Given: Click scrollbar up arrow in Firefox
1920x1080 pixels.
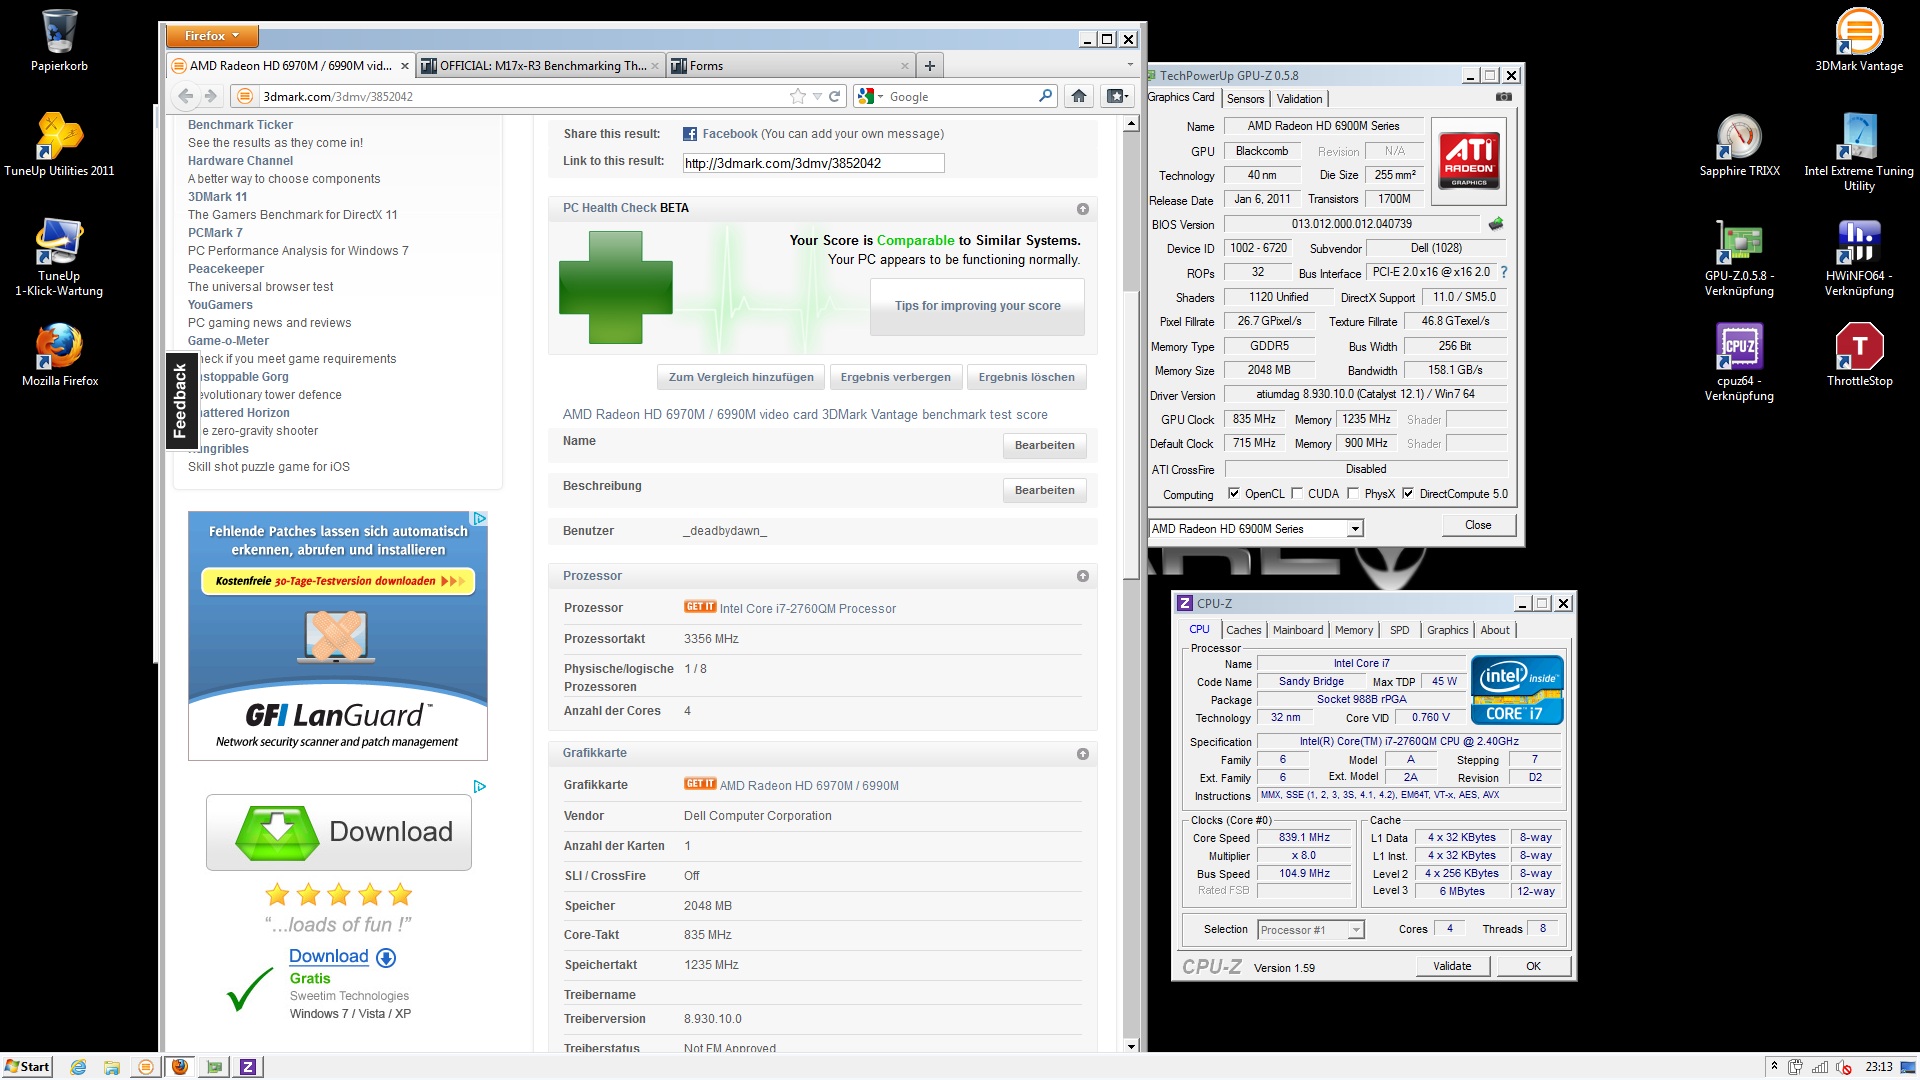Looking at the screenshot, I should pos(1131,124).
